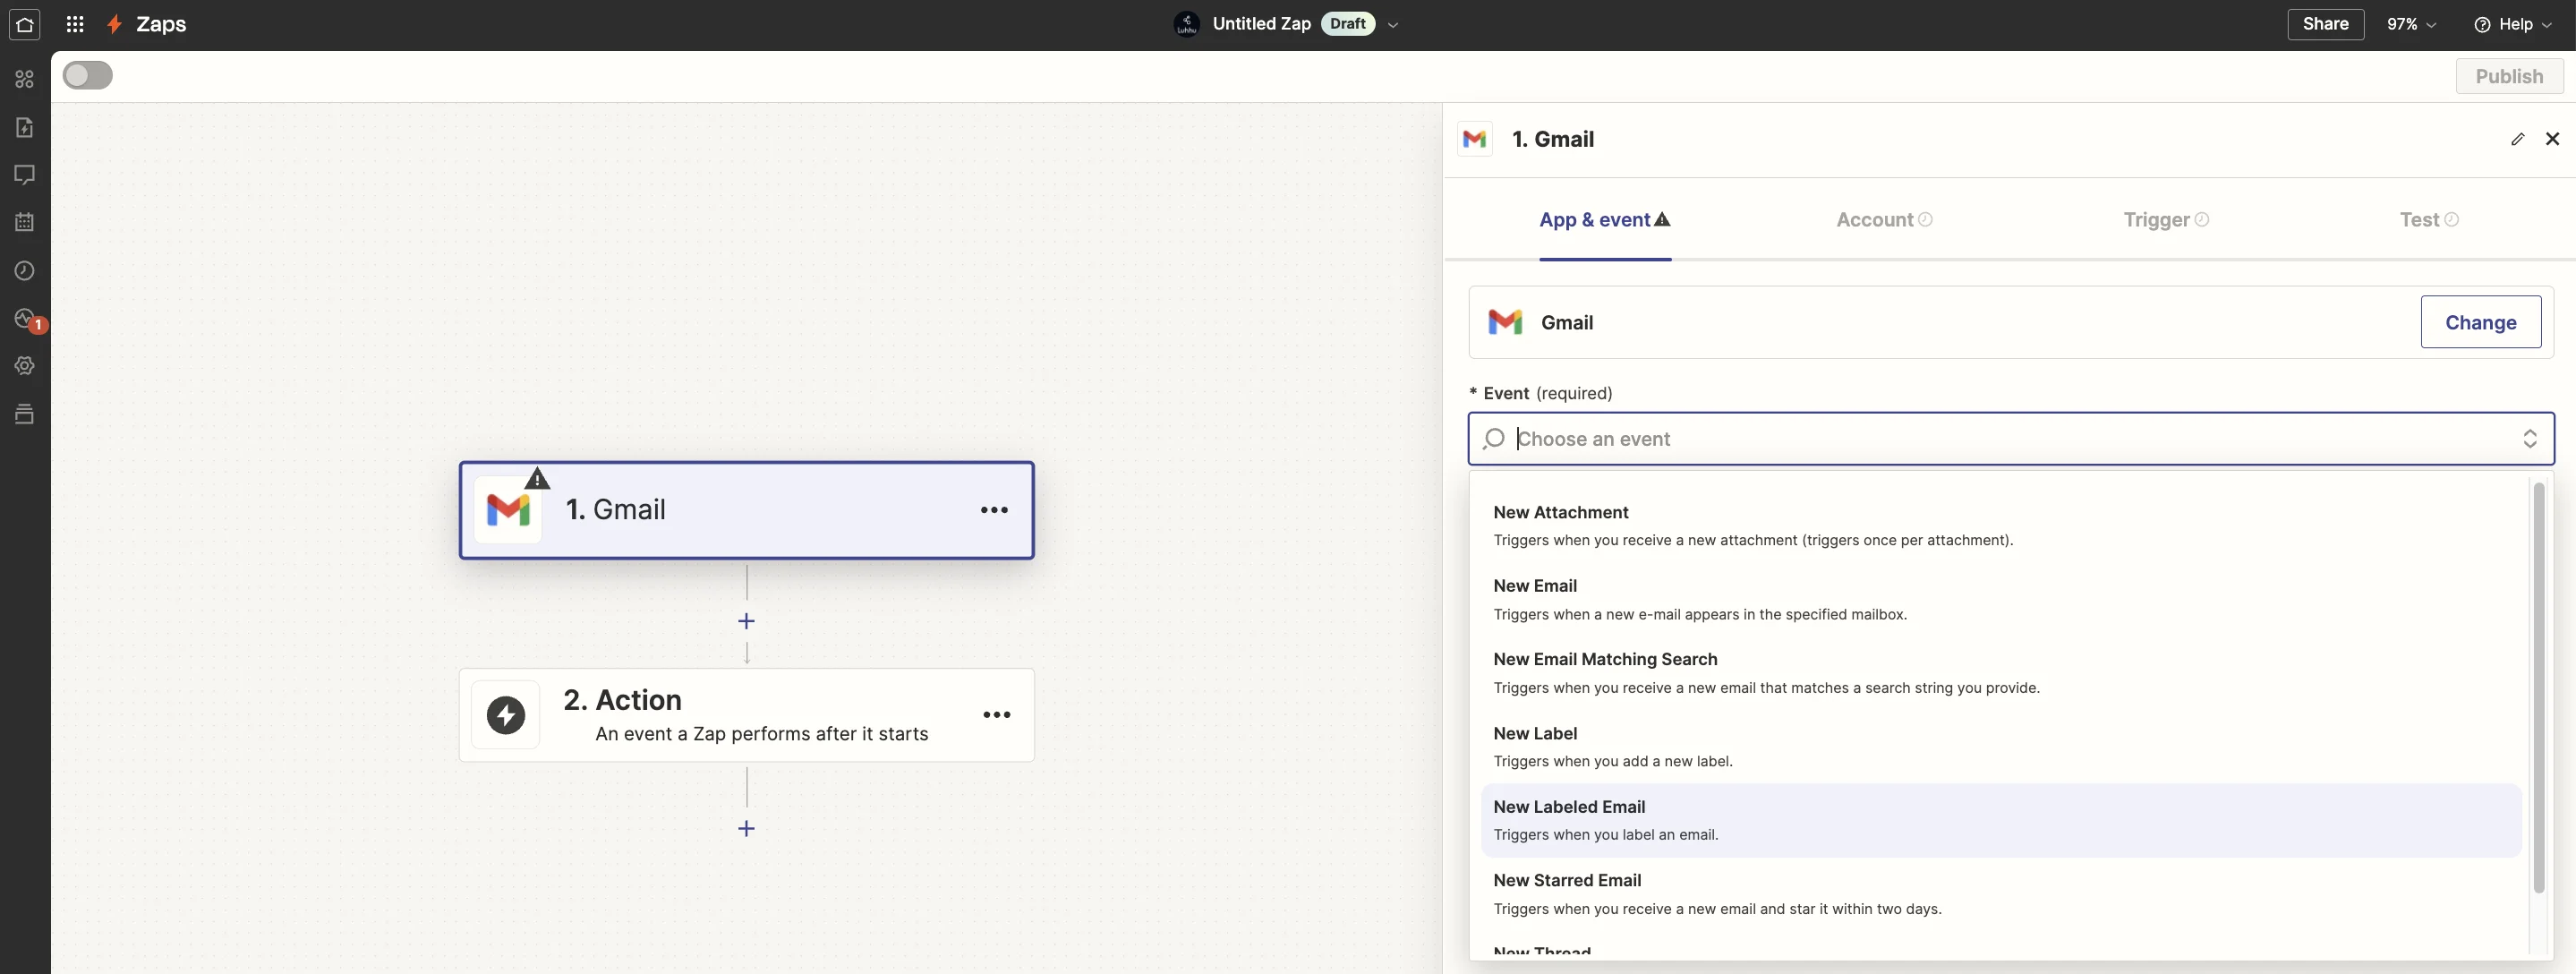Expand the Untitled Zap title chevron
2576x974 pixels.
pyautogui.click(x=1393, y=25)
